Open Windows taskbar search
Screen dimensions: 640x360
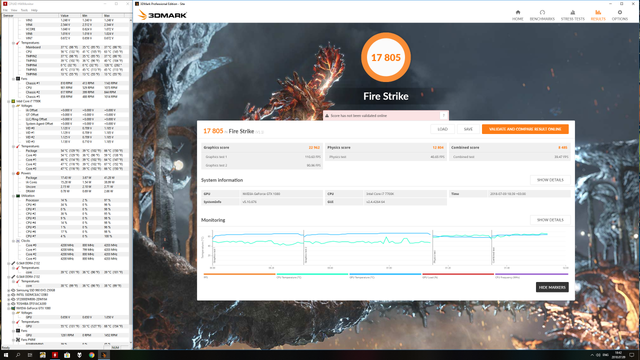pyautogui.click(x=18, y=355)
